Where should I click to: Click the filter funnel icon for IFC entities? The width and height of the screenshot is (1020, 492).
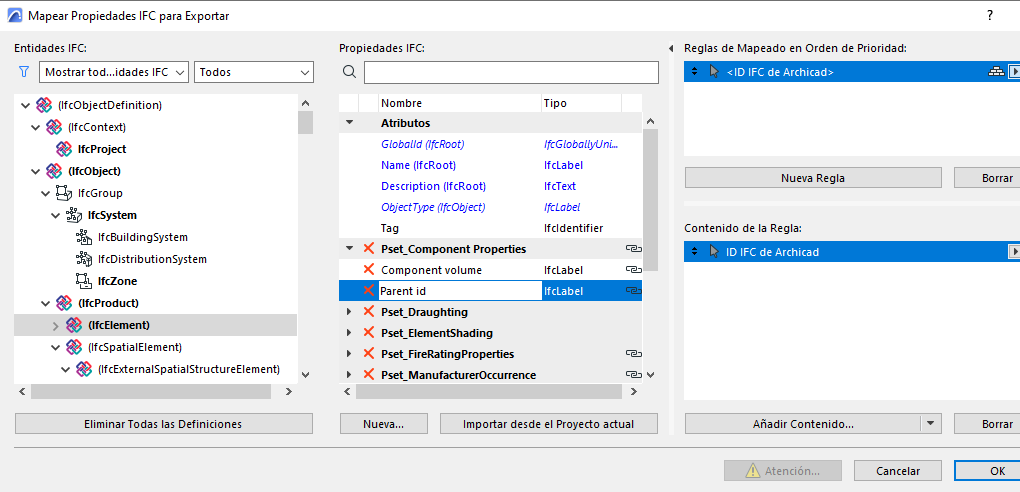click(24, 72)
